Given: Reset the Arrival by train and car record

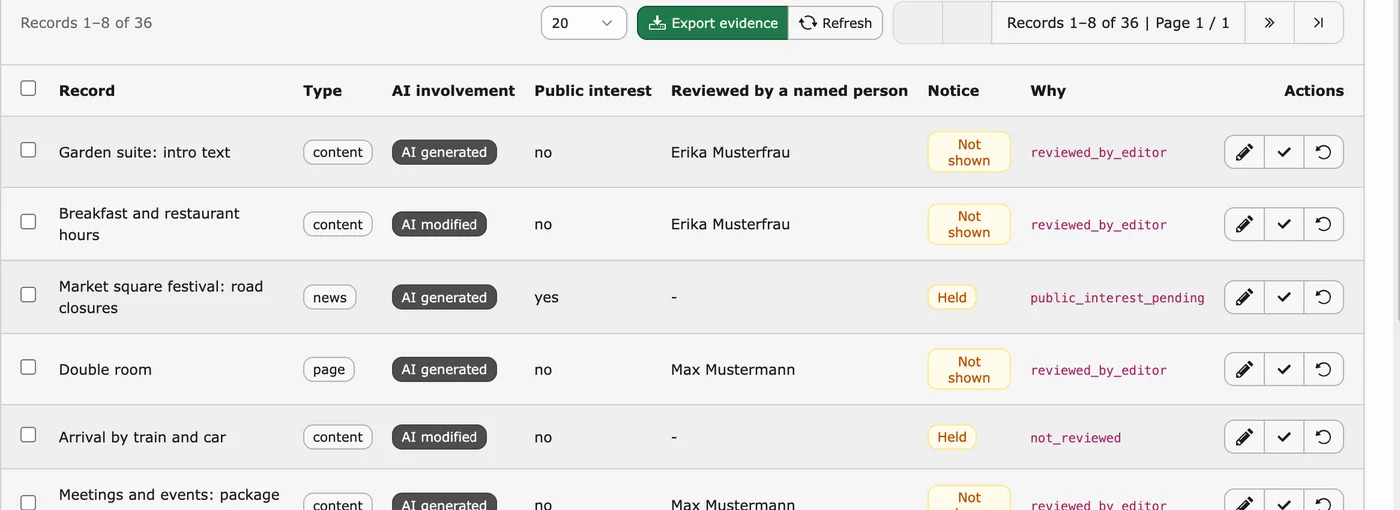Looking at the screenshot, I should 1323,437.
